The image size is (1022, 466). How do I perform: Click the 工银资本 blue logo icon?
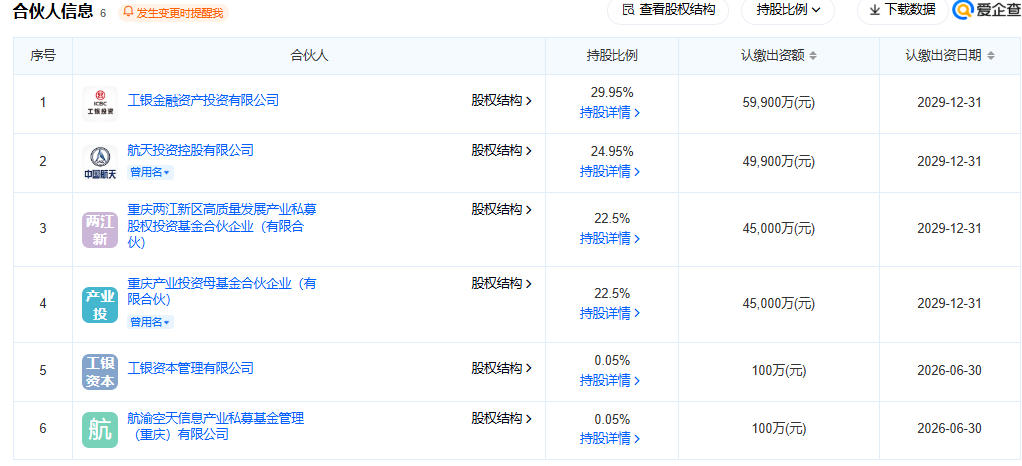(x=100, y=371)
